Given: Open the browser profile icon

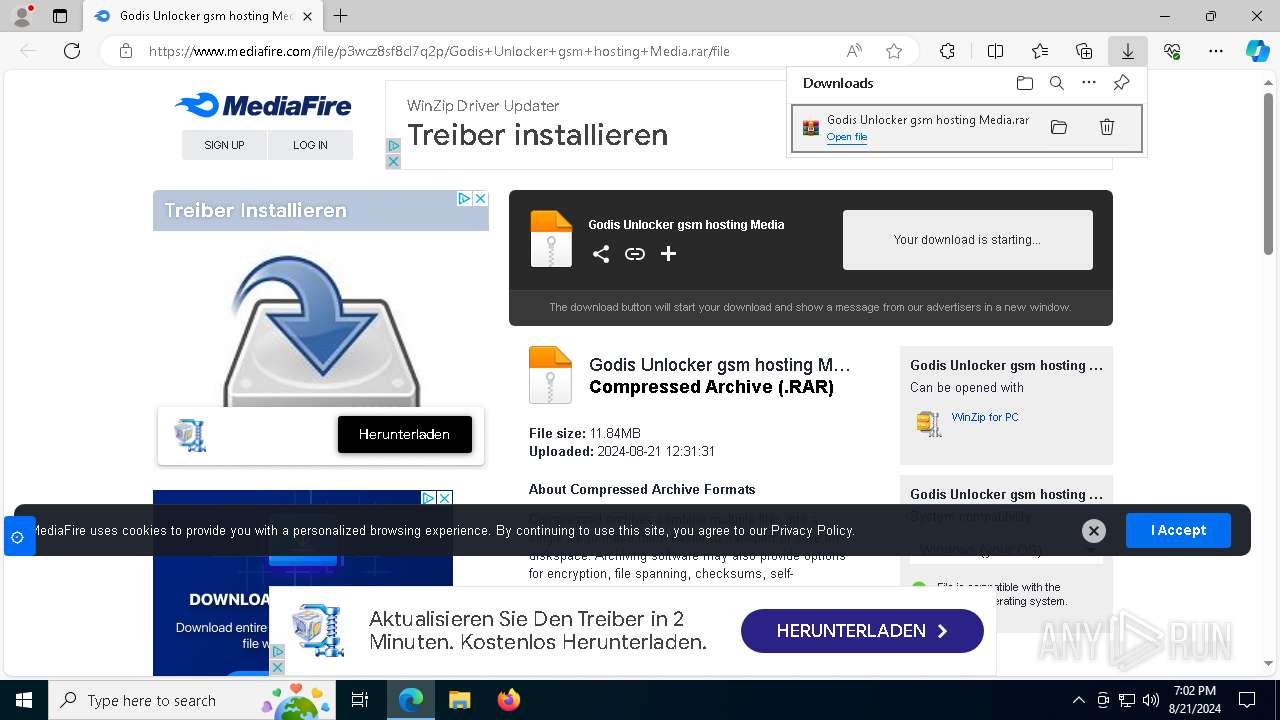Looking at the screenshot, I should [x=21, y=16].
